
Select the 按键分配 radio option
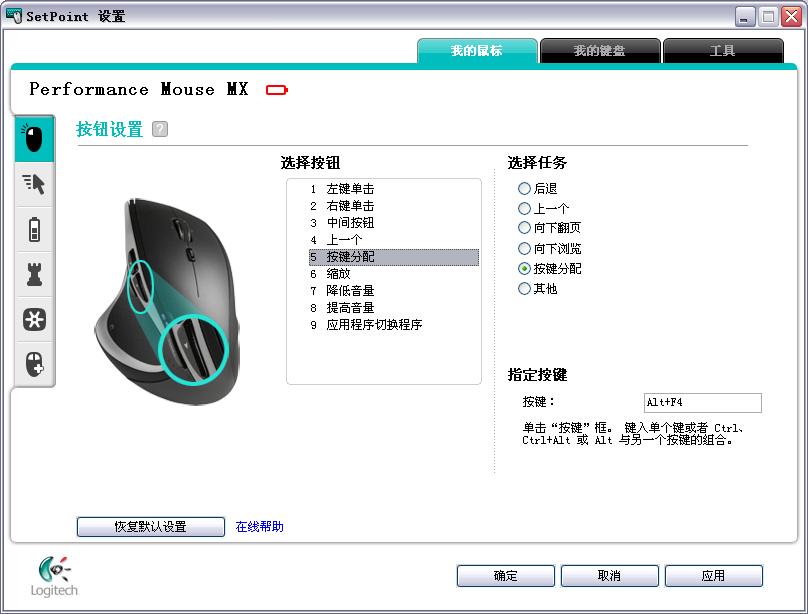pos(524,268)
